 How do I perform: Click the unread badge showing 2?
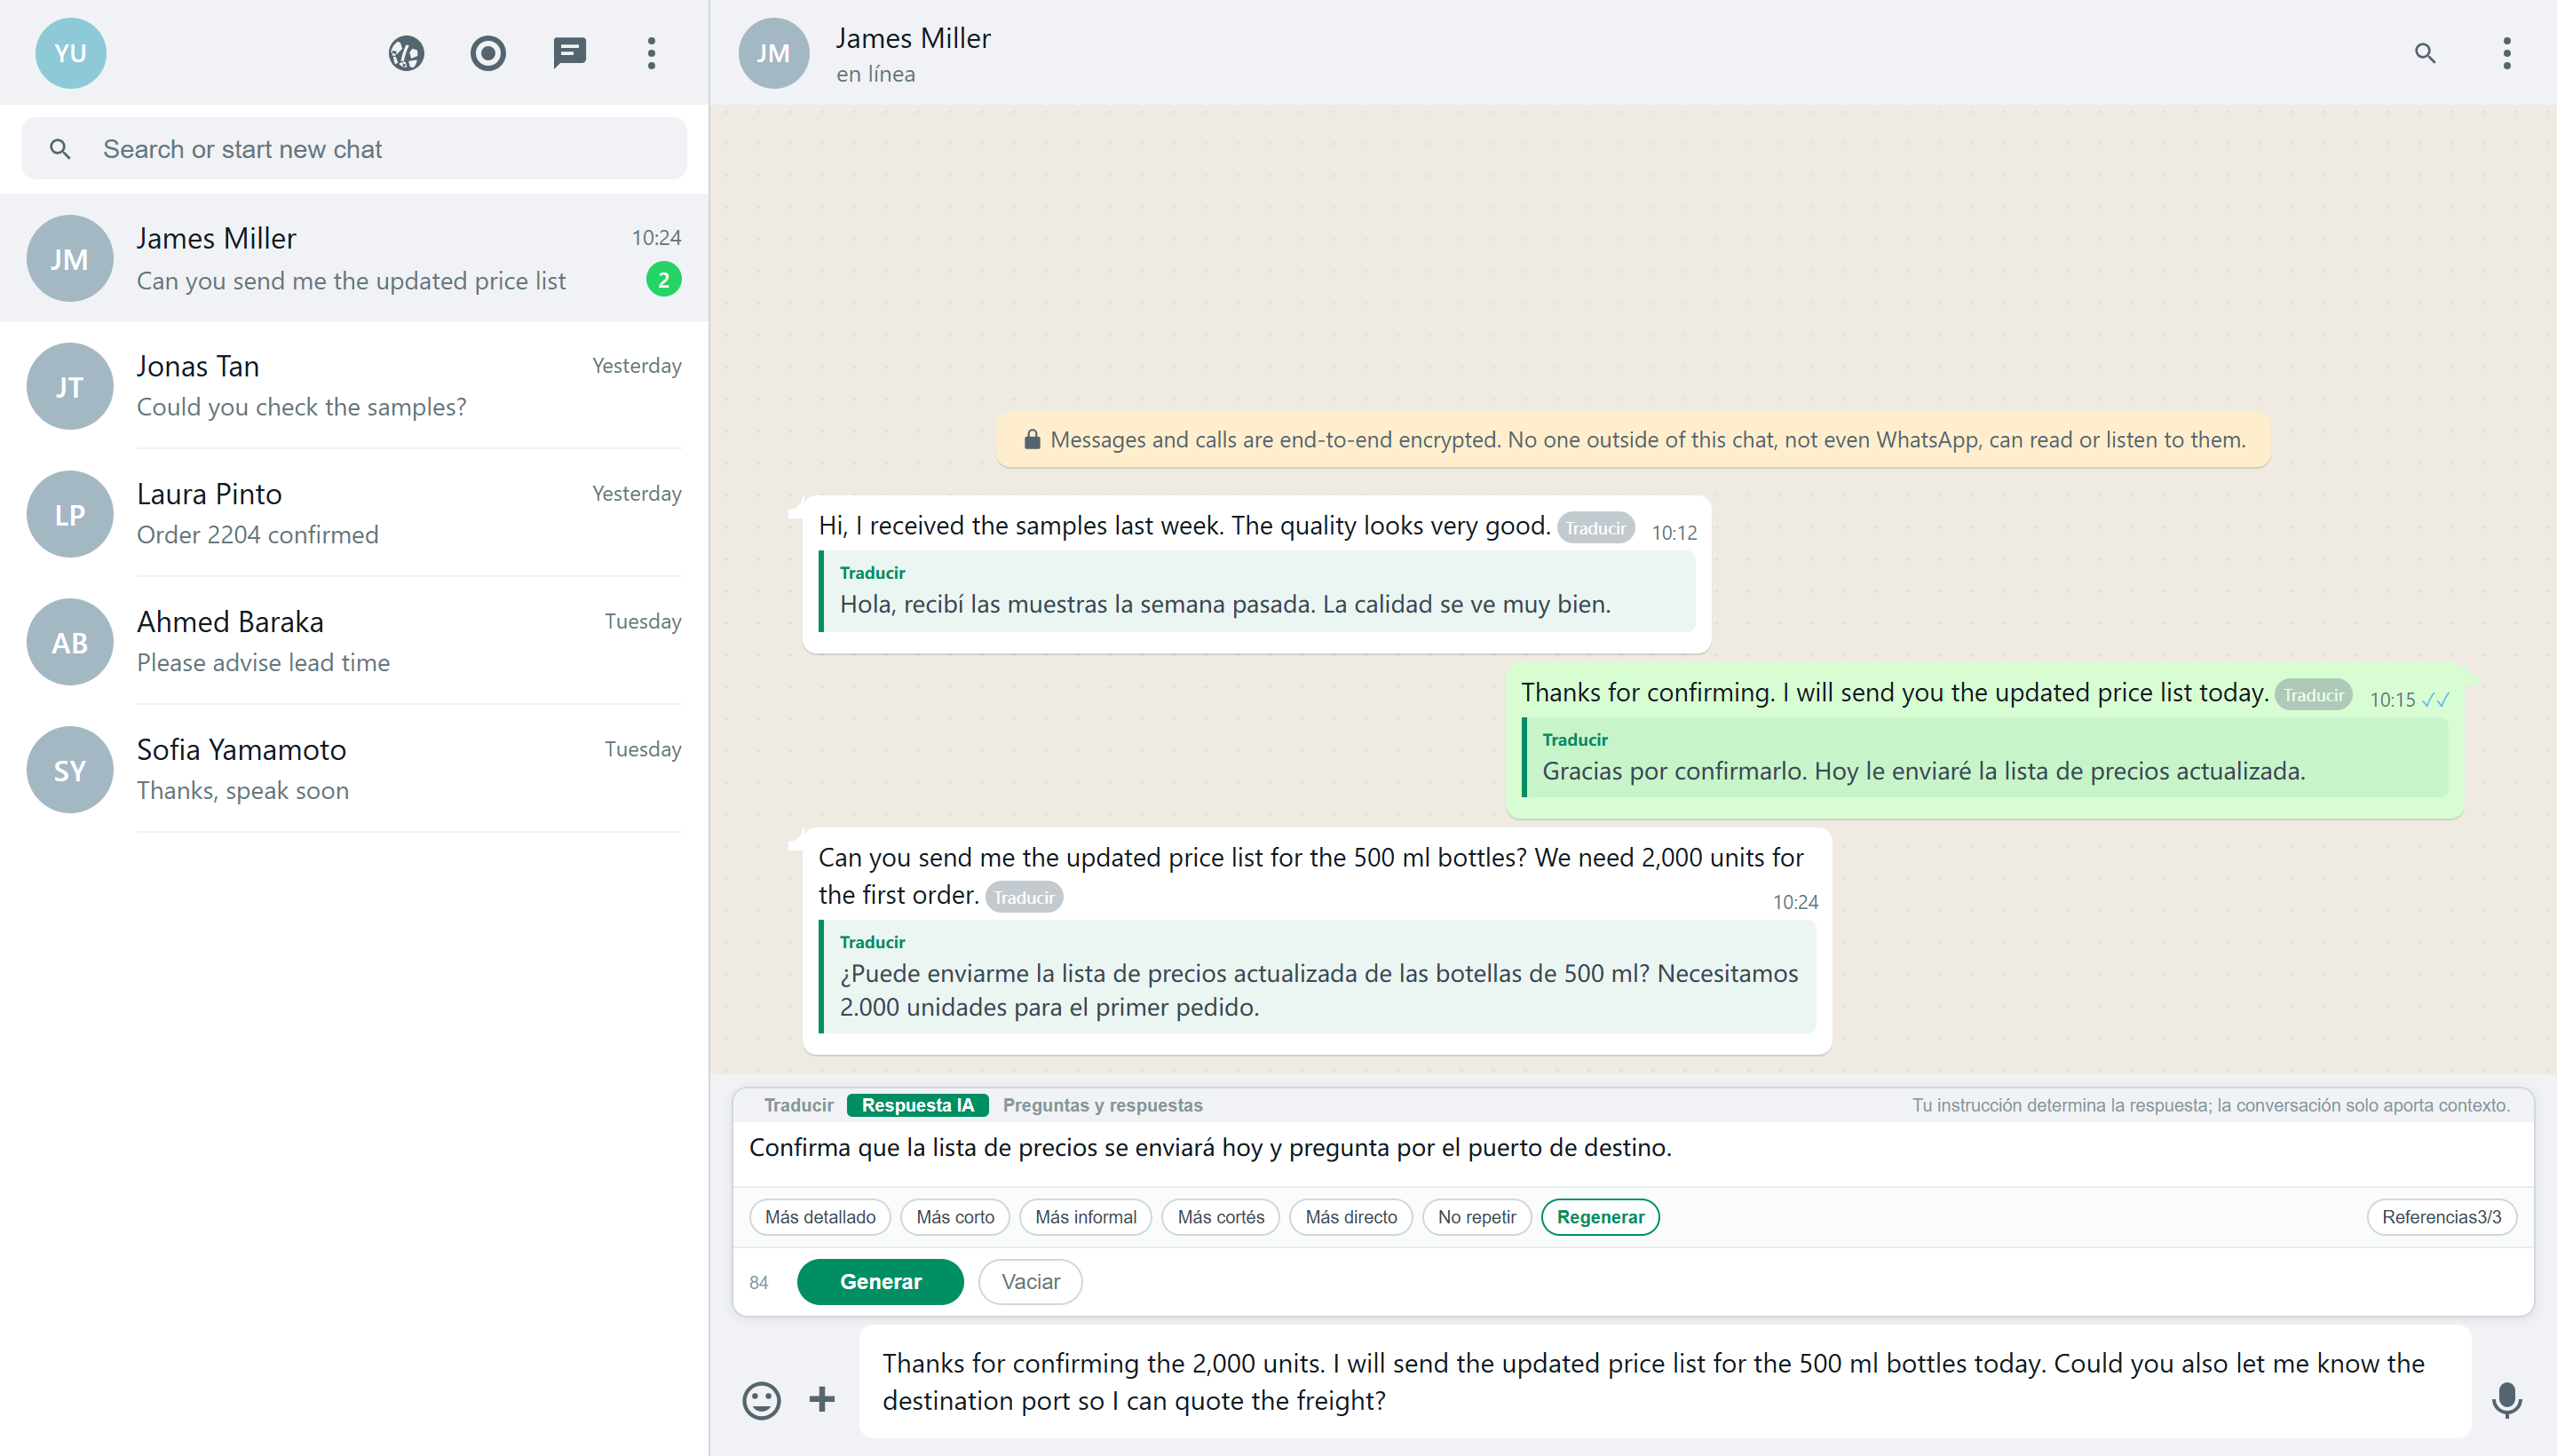pos(663,280)
